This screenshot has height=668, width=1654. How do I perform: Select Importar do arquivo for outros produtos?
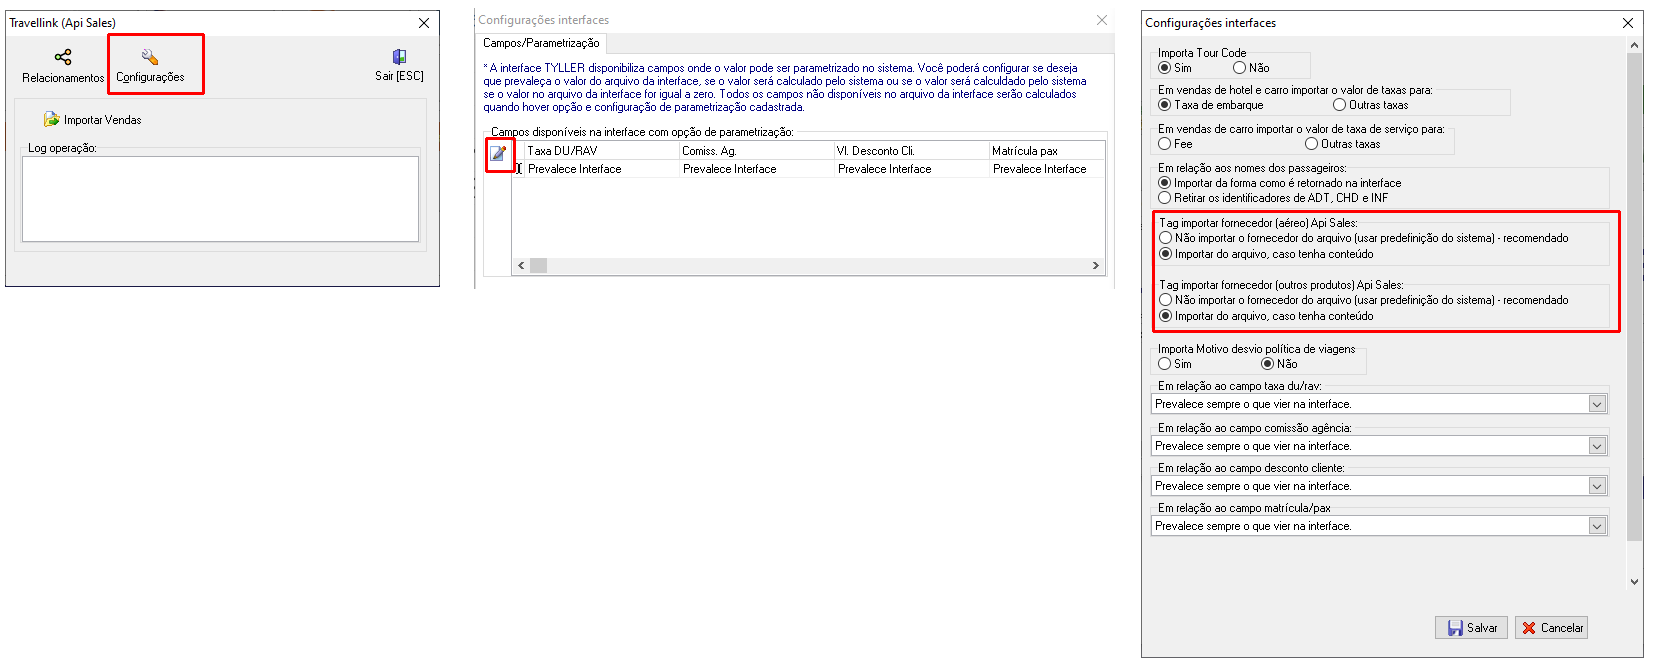(1165, 316)
